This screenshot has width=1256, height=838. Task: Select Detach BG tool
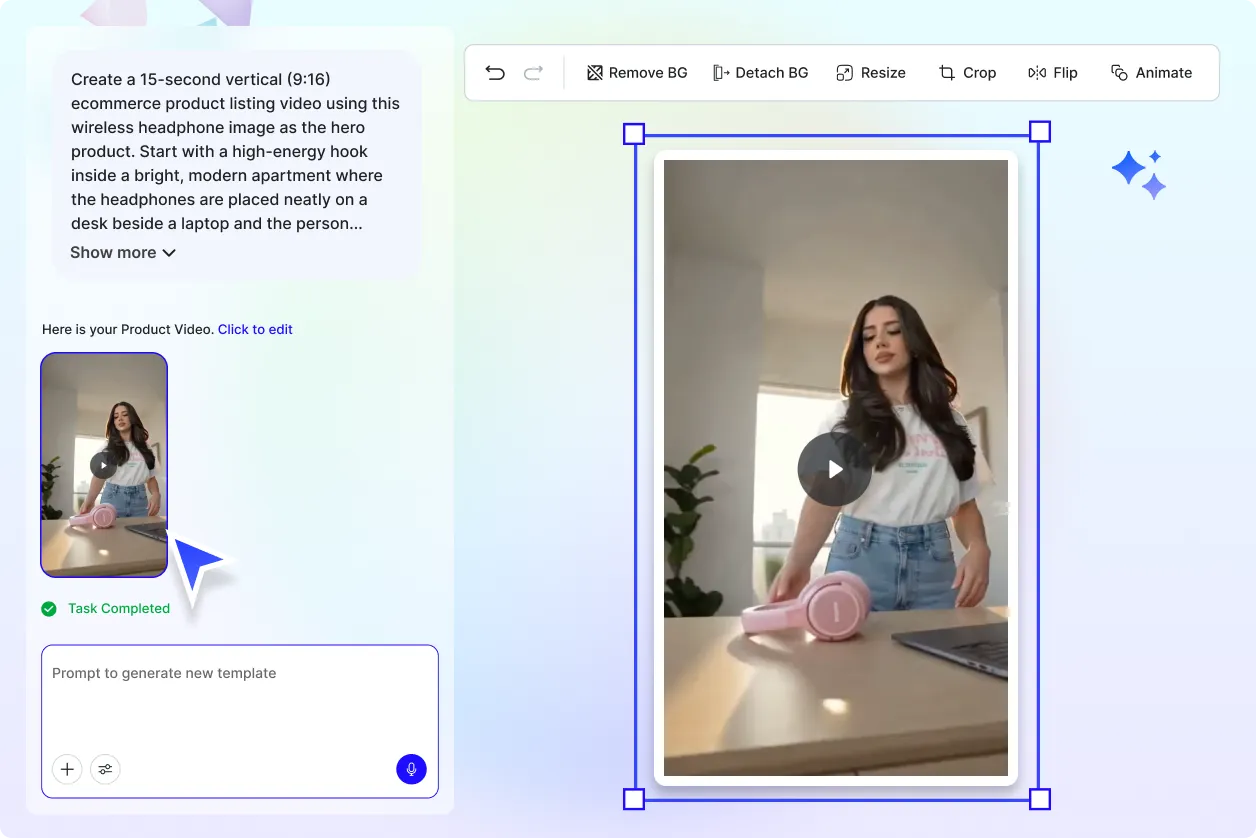pyautogui.click(x=760, y=73)
